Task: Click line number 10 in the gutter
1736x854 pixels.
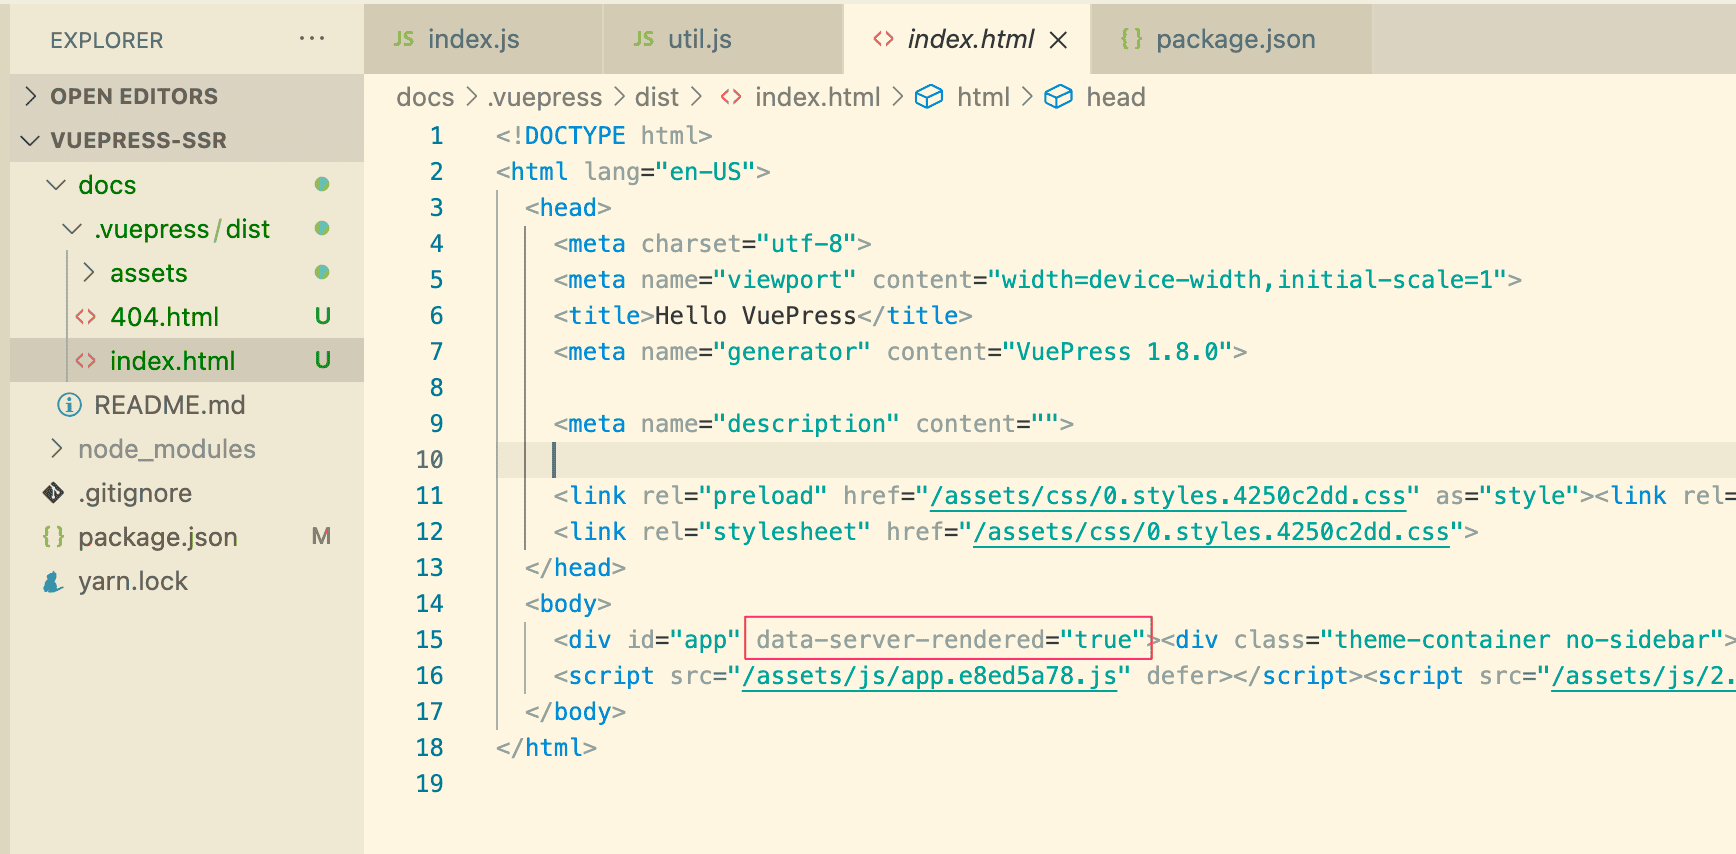Action: click(430, 460)
